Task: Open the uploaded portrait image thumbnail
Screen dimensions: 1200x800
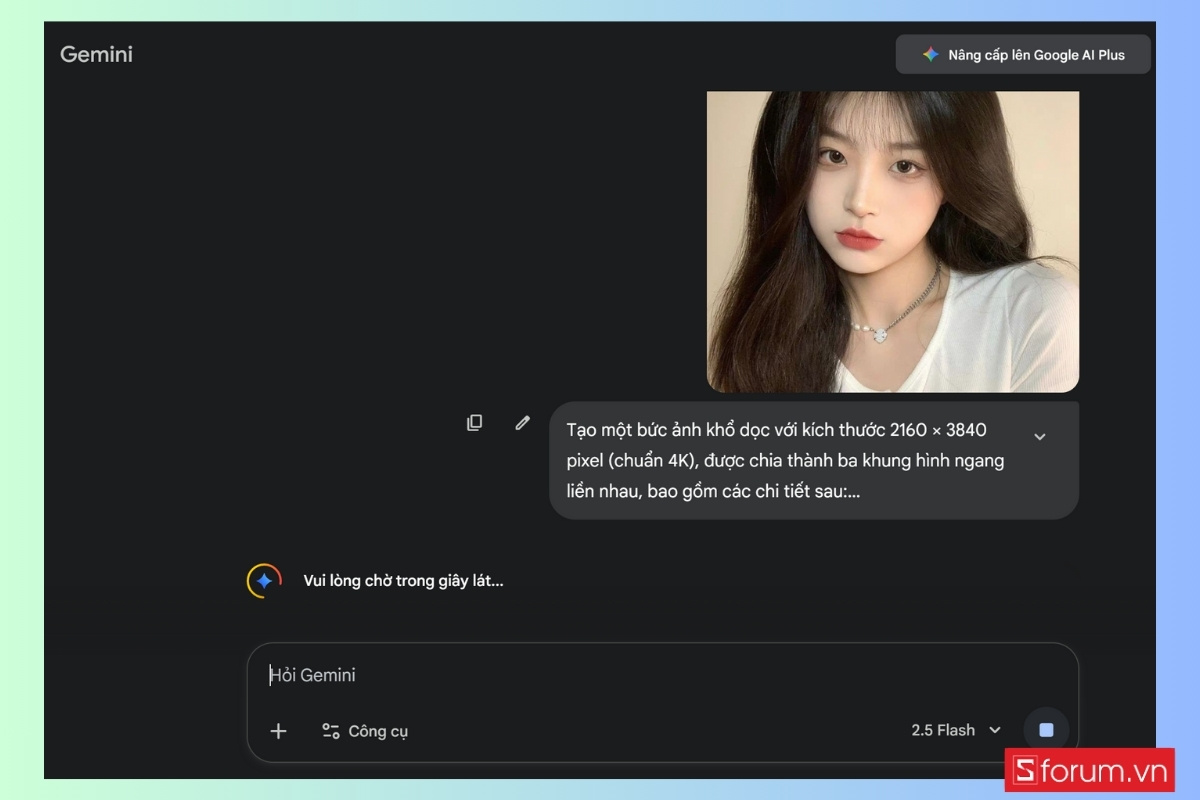Action: pos(893,241)
